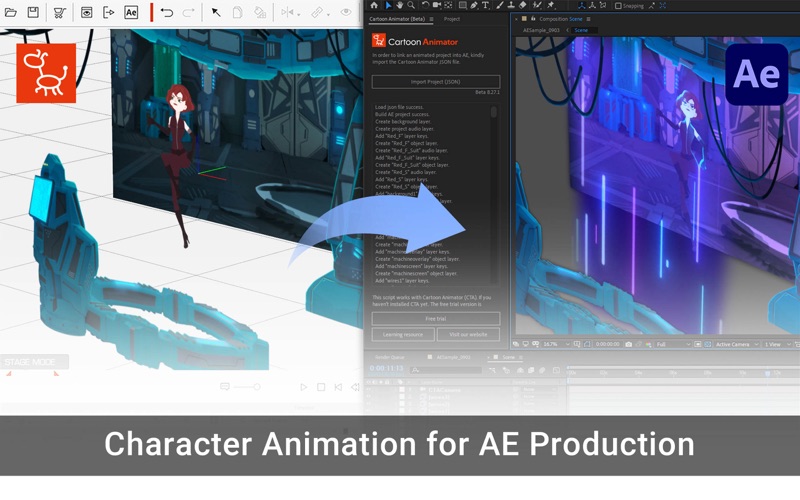Enable the Snapping checkbox
Image resolution: width=800 pixels, height=500 pixels.
tap(618, 6)
